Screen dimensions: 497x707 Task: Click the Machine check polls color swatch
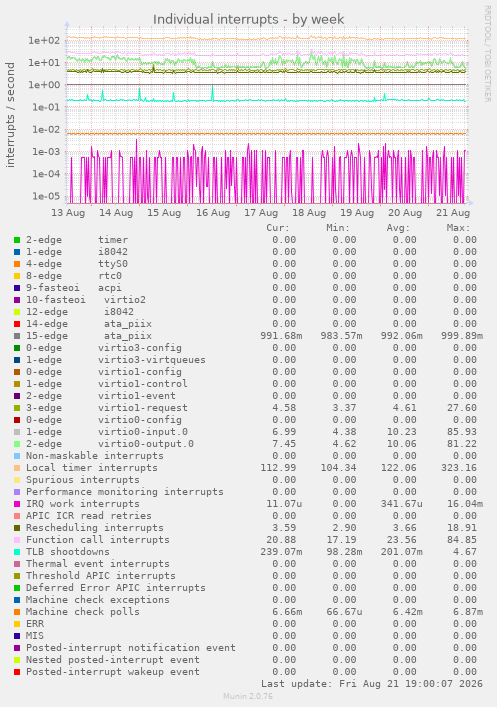point(17,612)
